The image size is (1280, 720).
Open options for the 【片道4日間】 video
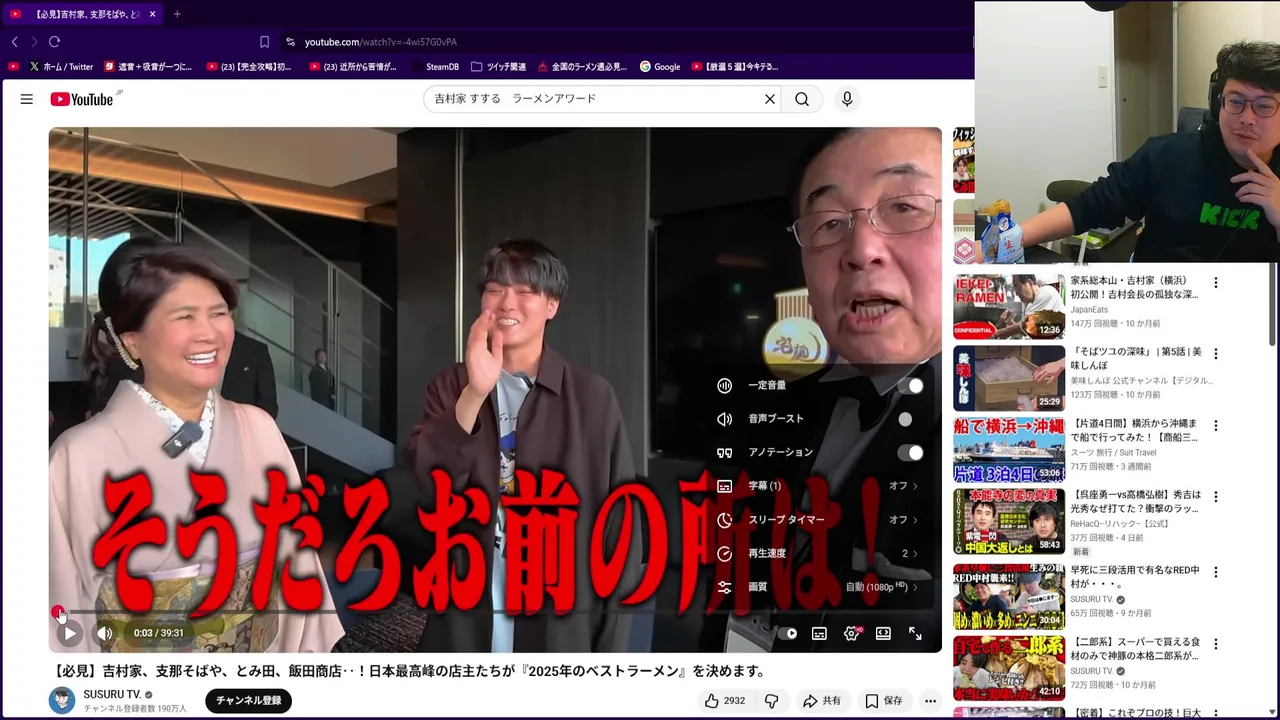click(1216, 426)
